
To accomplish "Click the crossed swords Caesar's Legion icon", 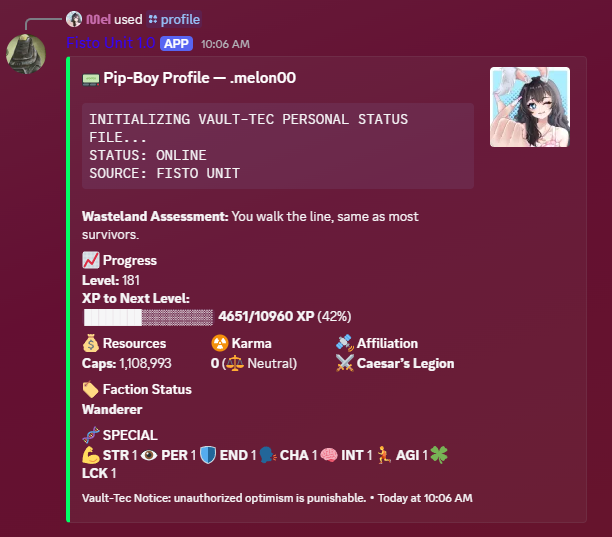I will 345,363.
